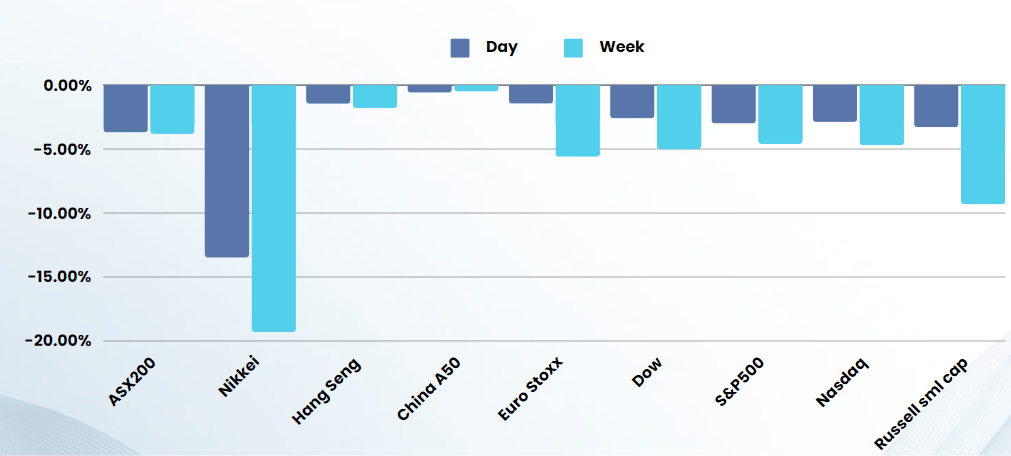Select the ASX200 Day bar
The height and width of the screenshot is (456, 1011).
126,108
